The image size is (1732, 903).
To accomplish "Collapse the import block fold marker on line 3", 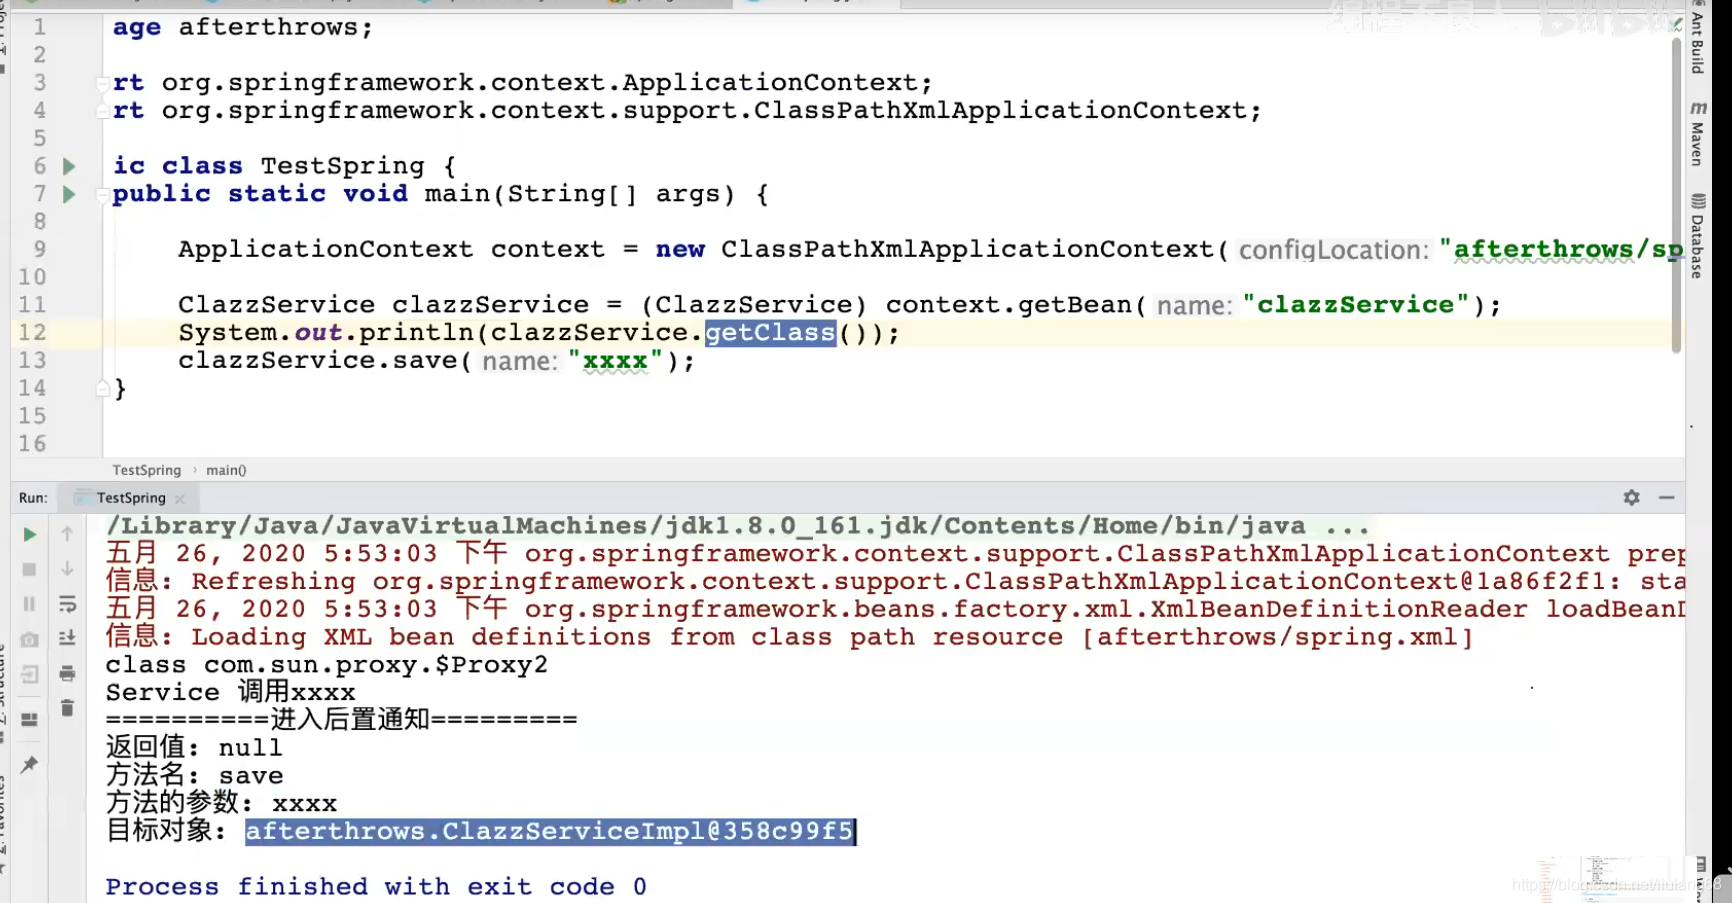I will point(102,83).
